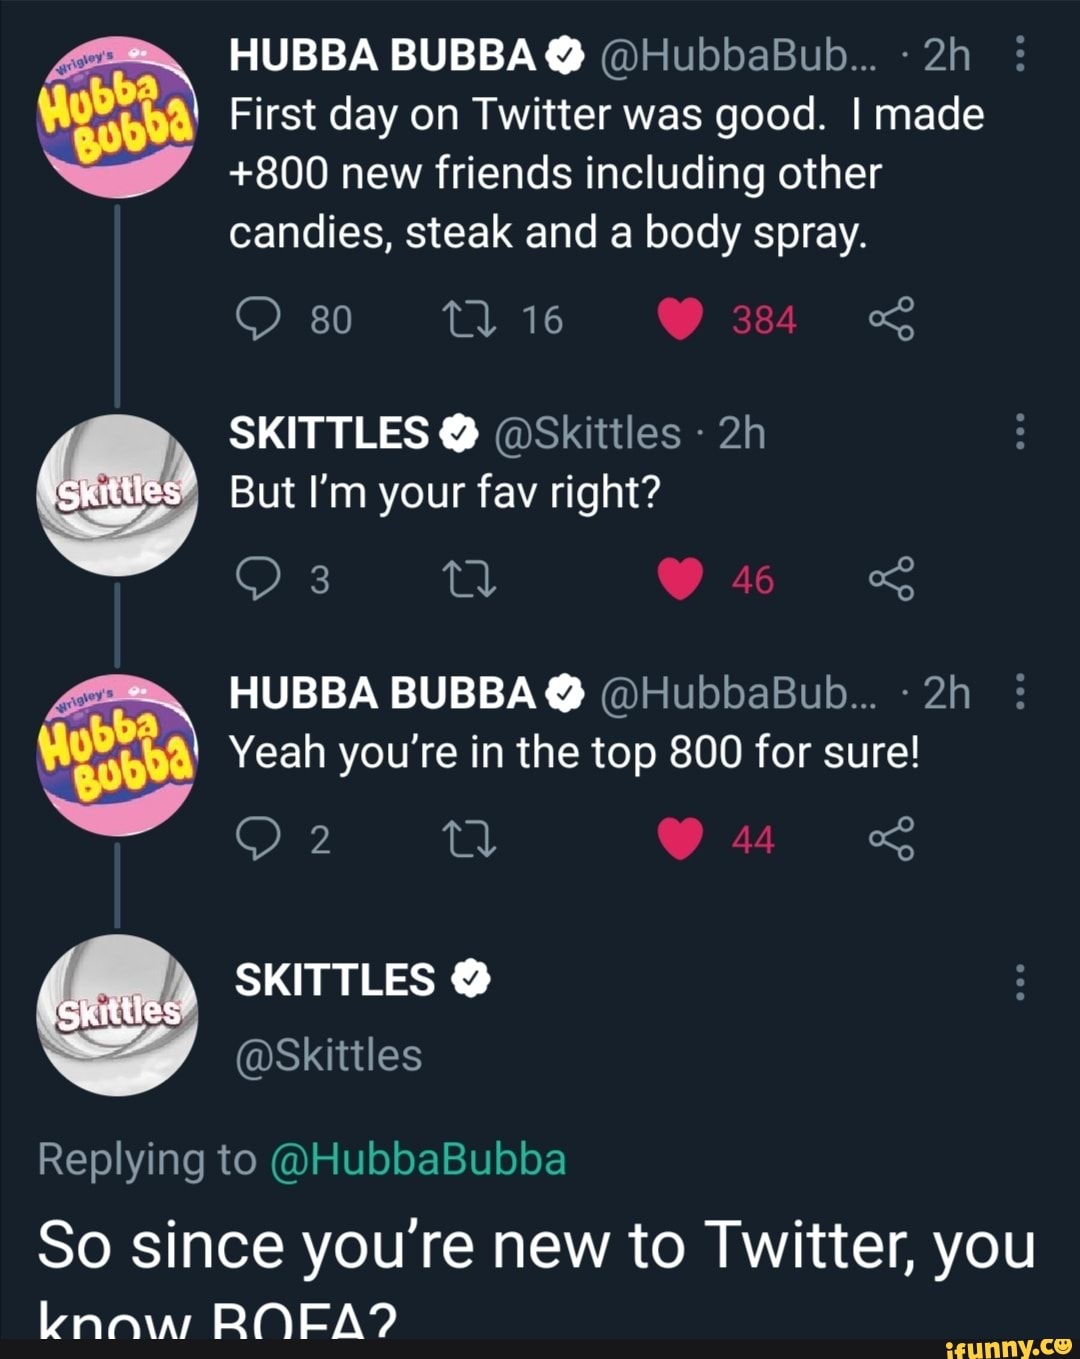Viewport: 1080px width, 1359px height.
Task: Open the three-dot menu on the Skittles reply
Action: (1020, 430)
